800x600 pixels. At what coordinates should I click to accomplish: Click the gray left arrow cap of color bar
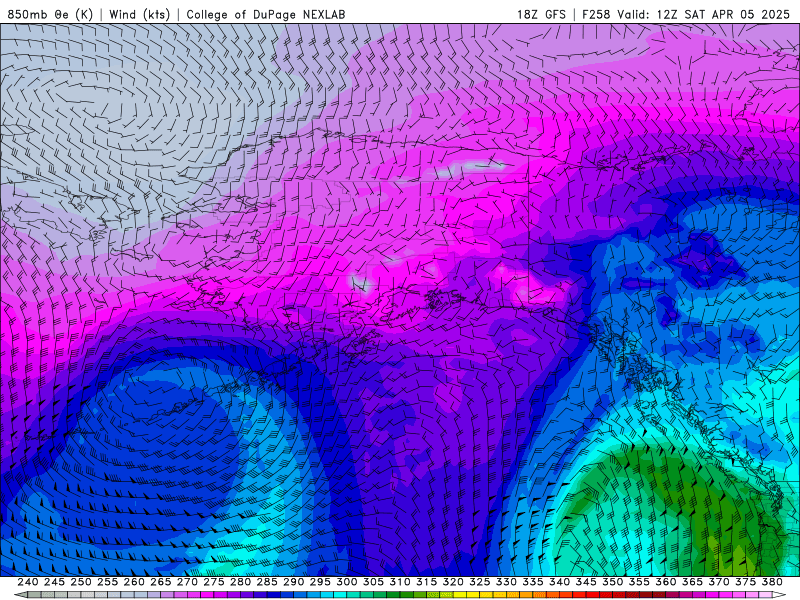20,595
